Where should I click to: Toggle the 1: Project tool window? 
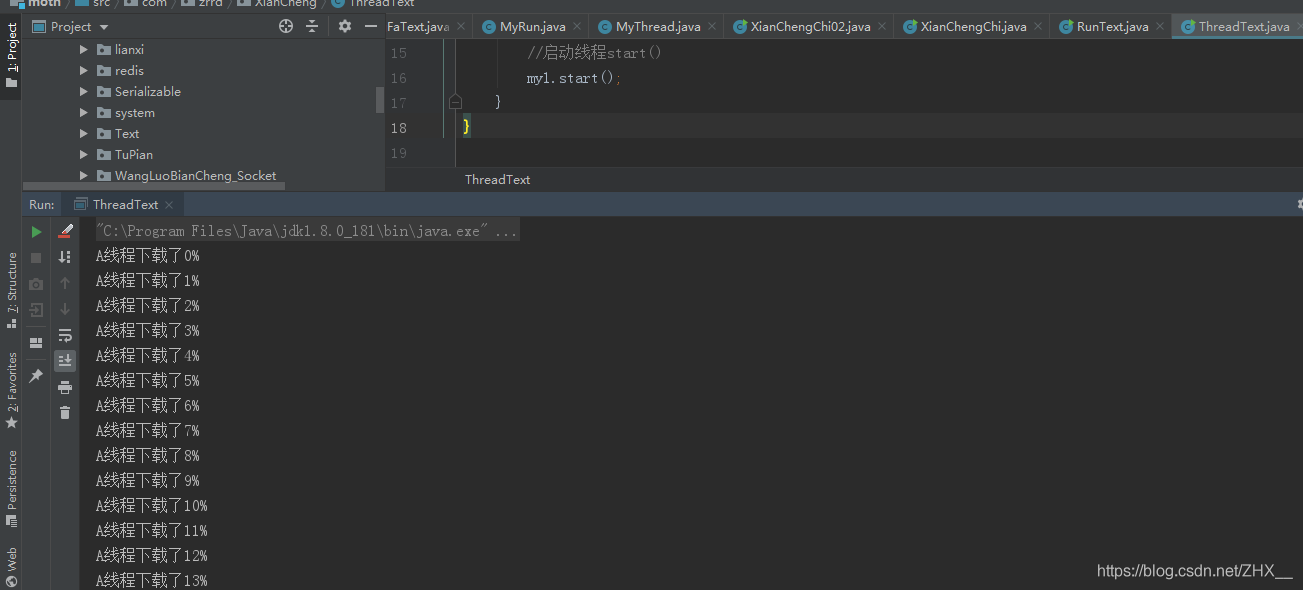coord(11,55)
